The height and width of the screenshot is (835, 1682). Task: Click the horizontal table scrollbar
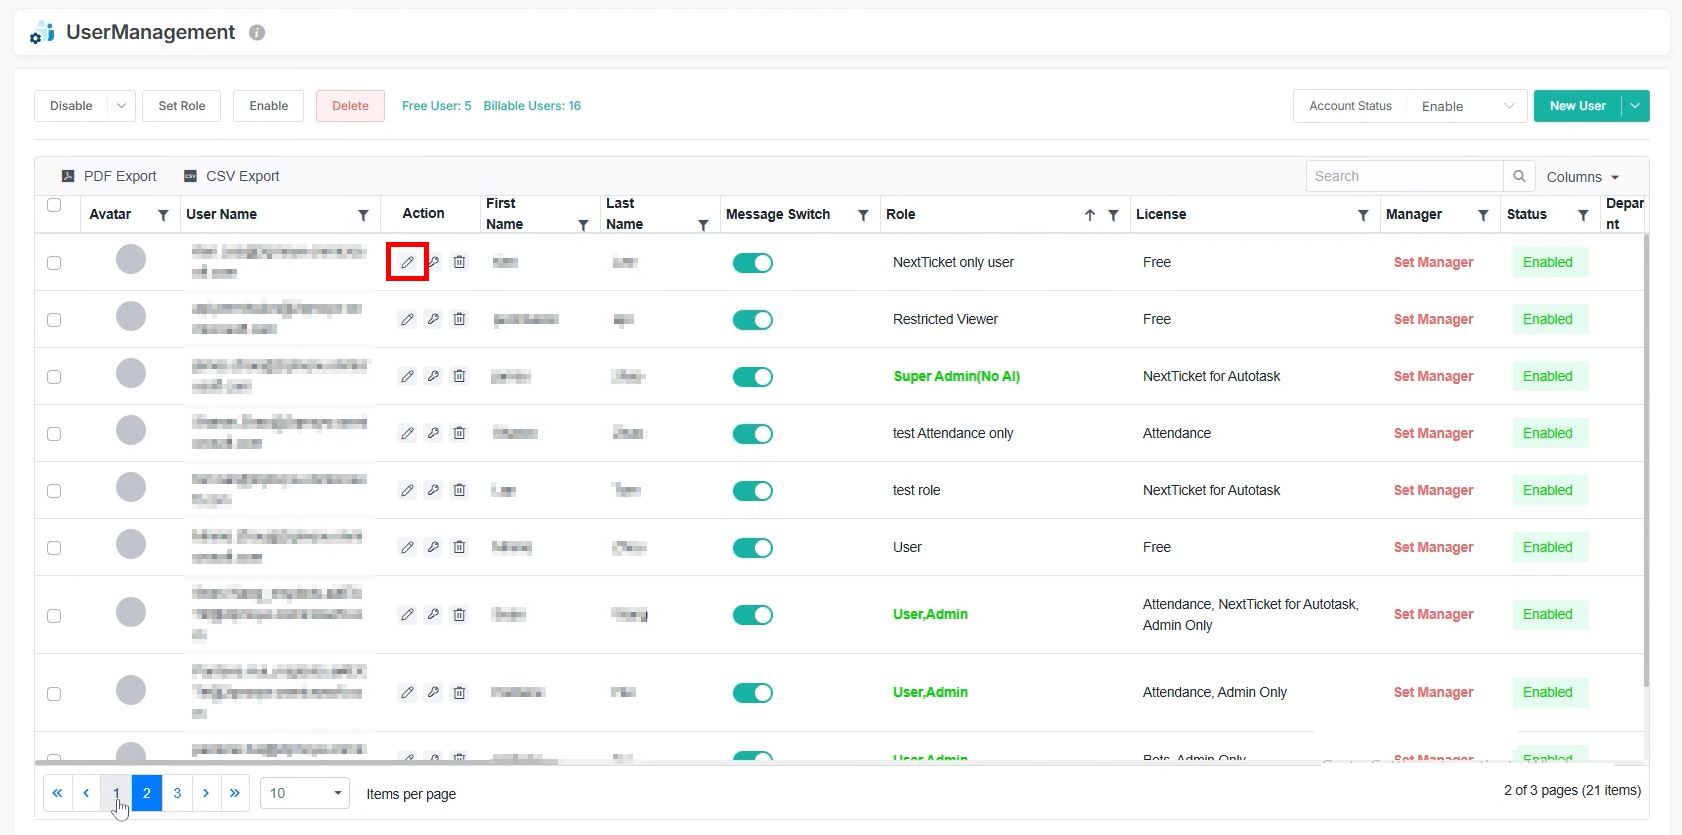point(300,762)
